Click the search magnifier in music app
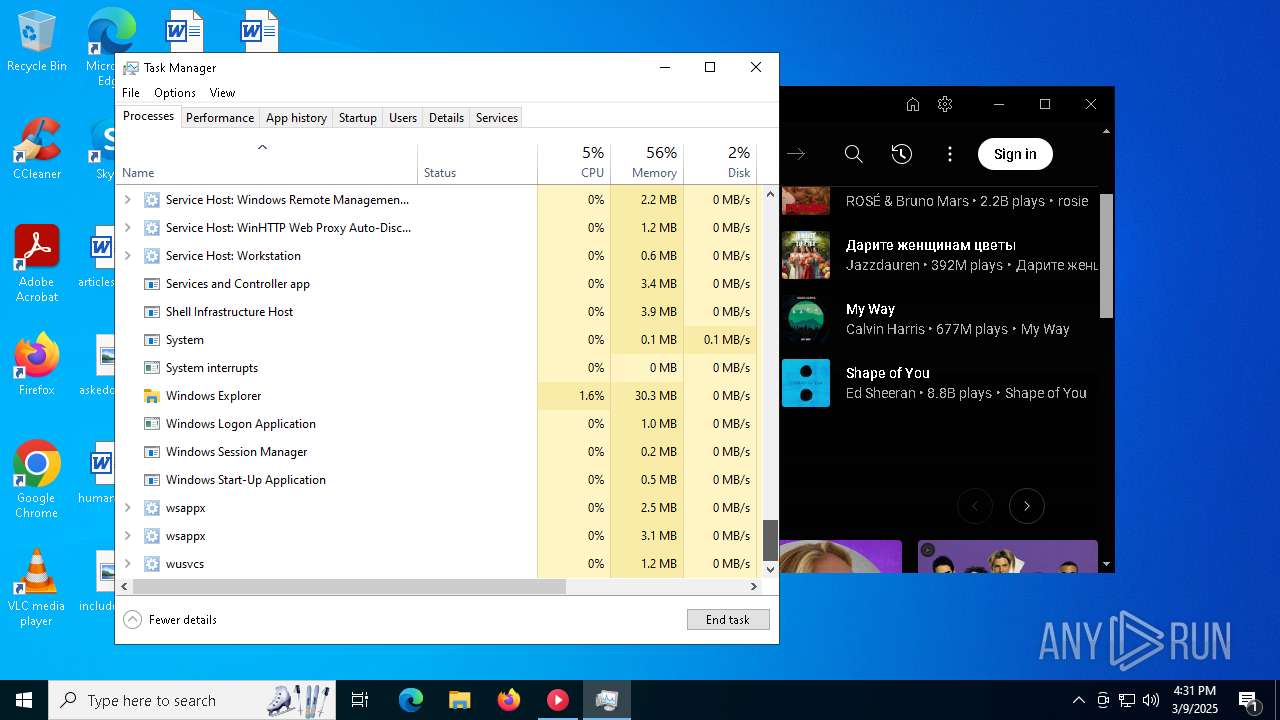 [853, 154]
